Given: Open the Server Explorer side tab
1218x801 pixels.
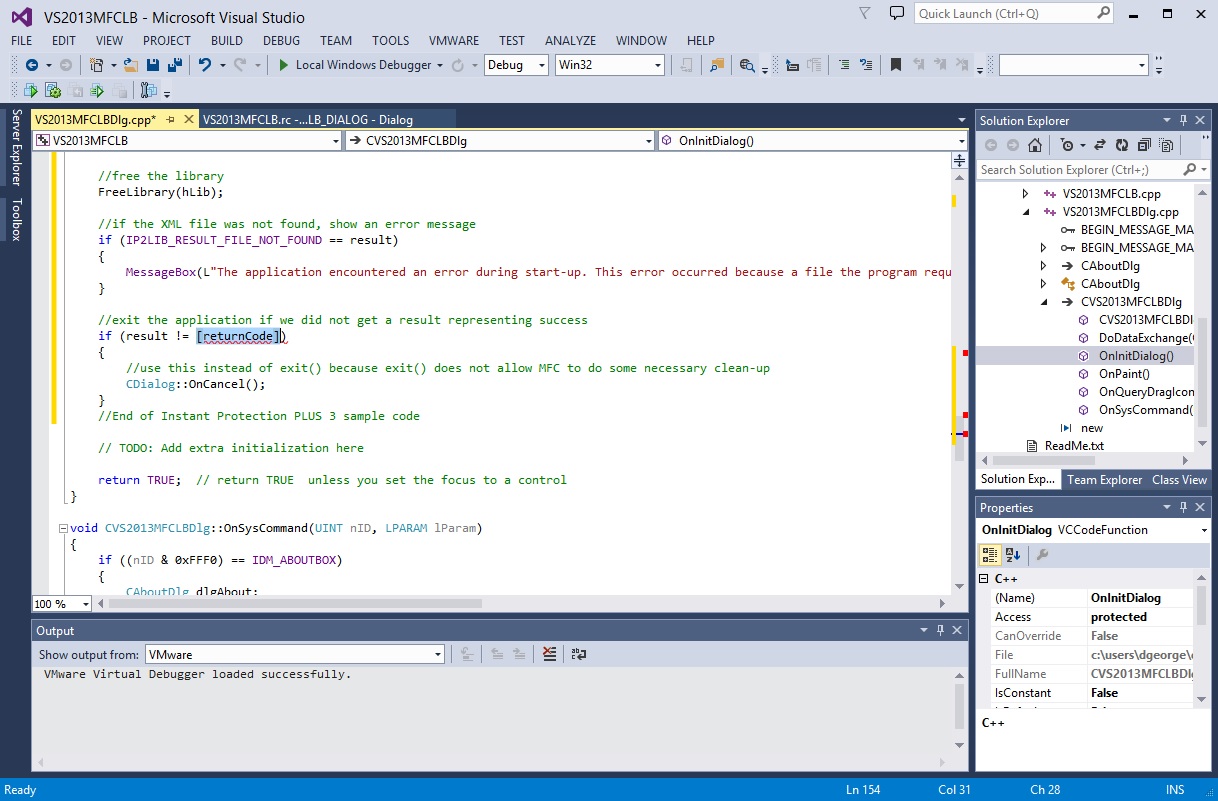Looking at the screenshot, I should 16,148.
